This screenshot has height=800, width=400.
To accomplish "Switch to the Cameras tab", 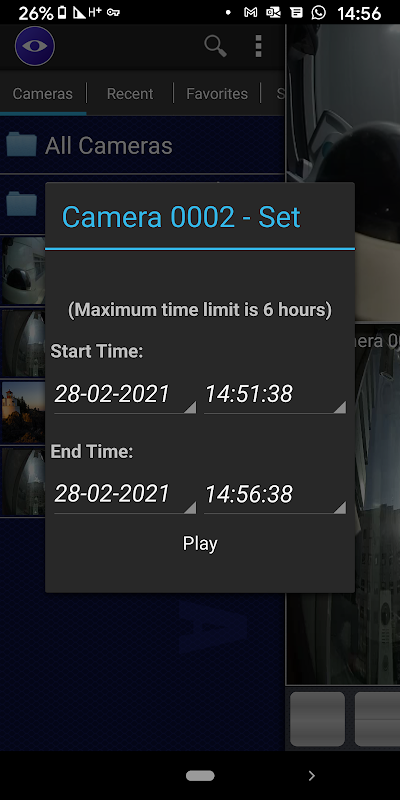I will tap(43, 94).
